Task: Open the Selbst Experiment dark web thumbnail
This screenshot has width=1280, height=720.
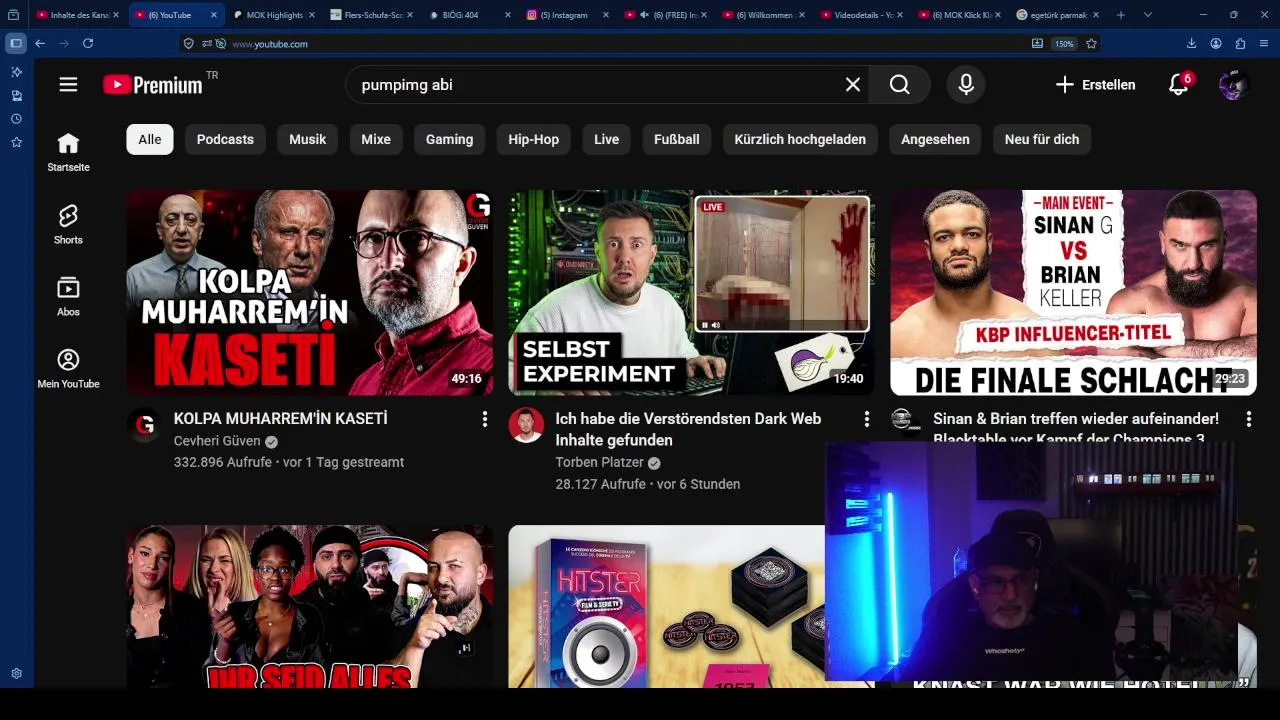Action: [x=691, y=292]
